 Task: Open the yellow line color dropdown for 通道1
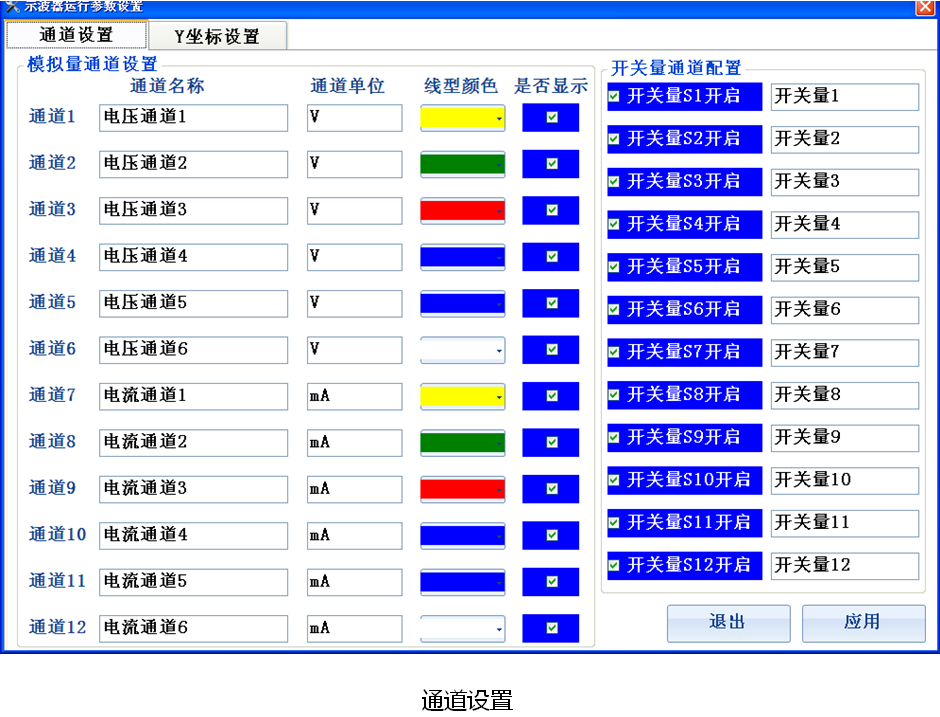tap(498, 119)
